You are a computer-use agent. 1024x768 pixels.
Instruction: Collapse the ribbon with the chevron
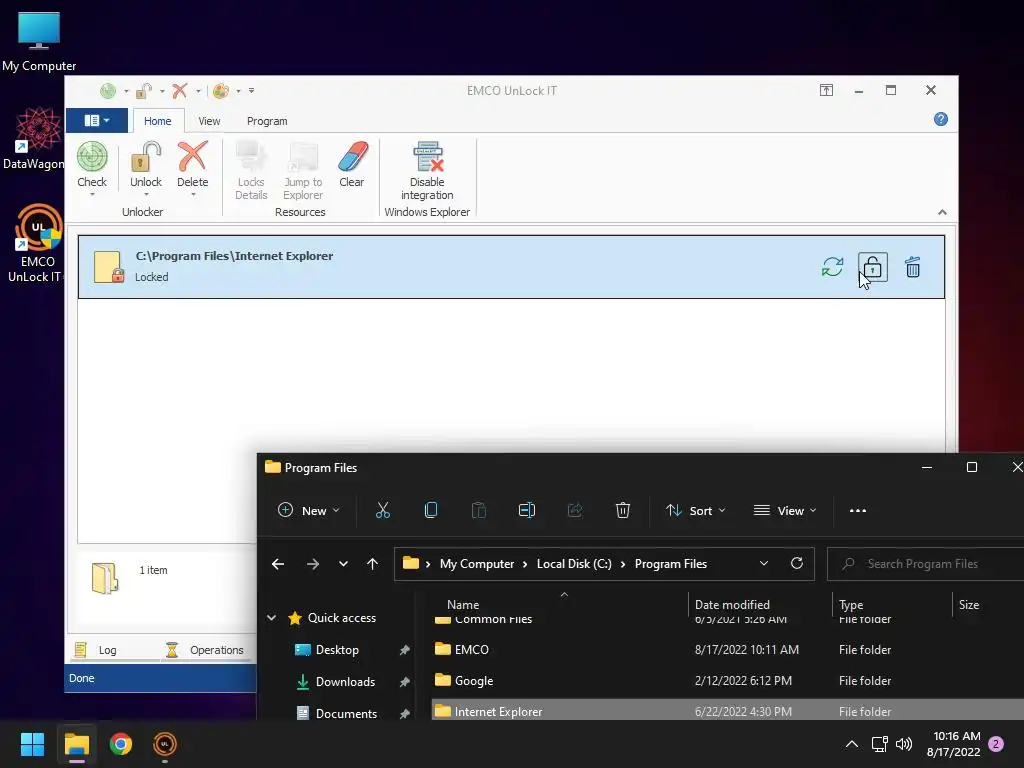pyautogui.click(x=942, y=212)
